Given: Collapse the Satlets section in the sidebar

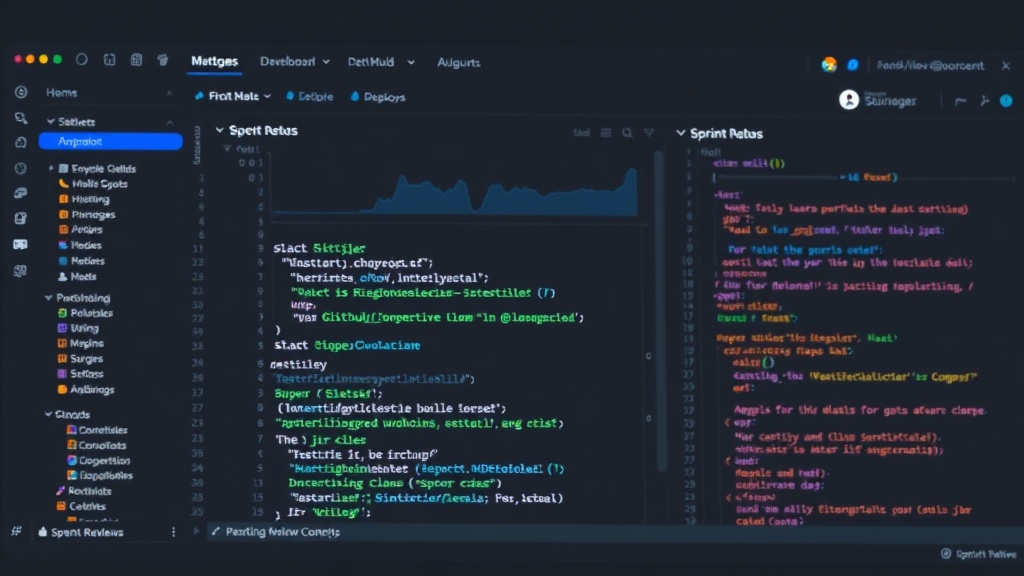Looking at the screenshot, I should click(x=50, y=121).
